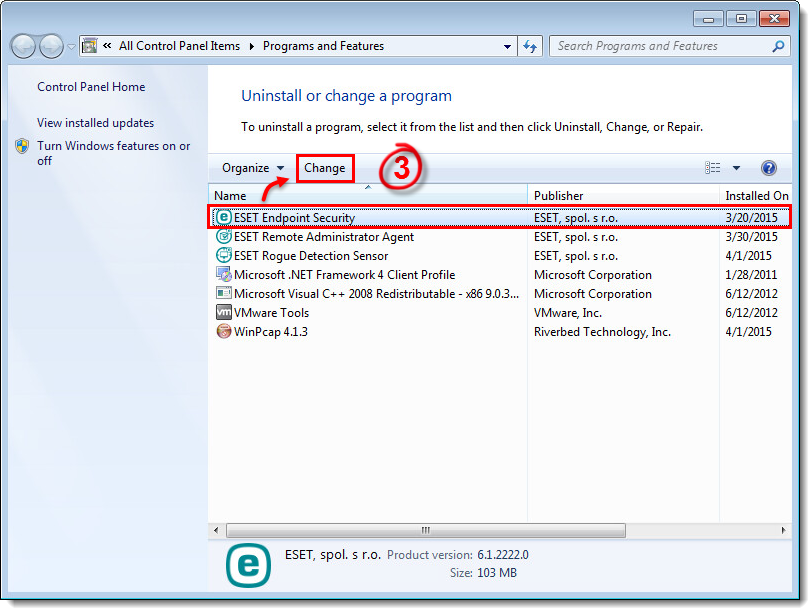Click the Programs and Features breadcrumb
The image size is (809, 609).
(323, 46)
